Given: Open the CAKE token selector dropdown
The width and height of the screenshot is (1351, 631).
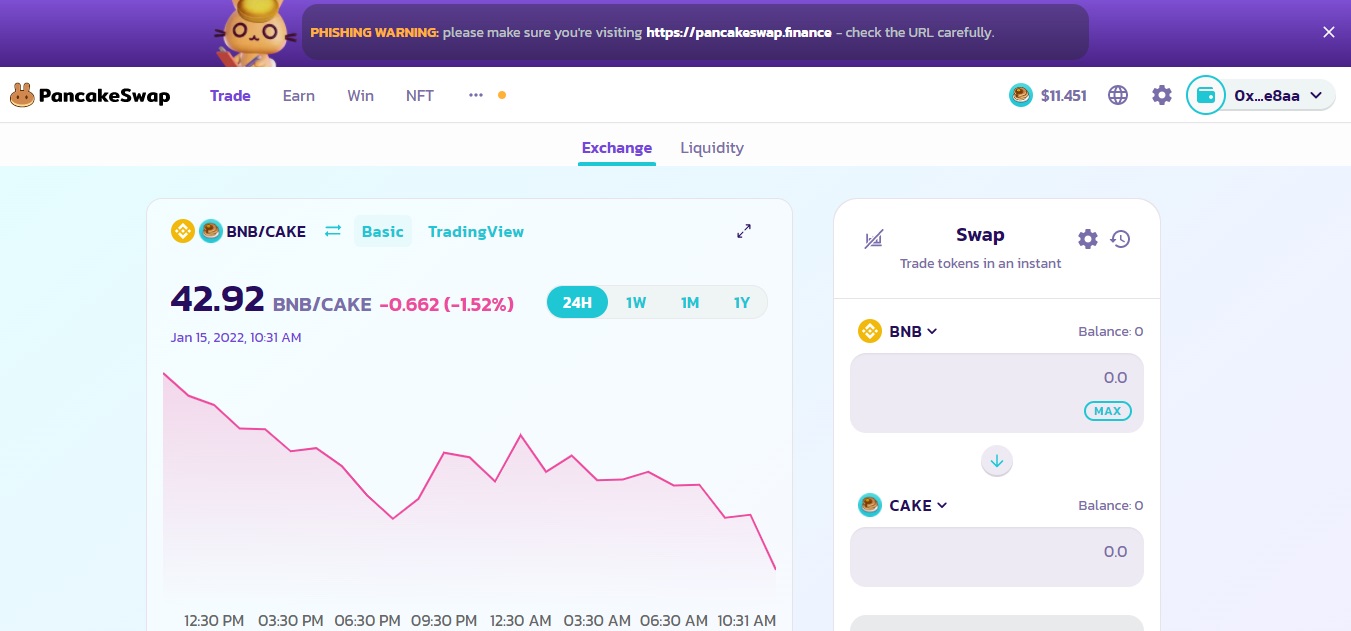Looking at the screenshot, I should coord(903,505).
